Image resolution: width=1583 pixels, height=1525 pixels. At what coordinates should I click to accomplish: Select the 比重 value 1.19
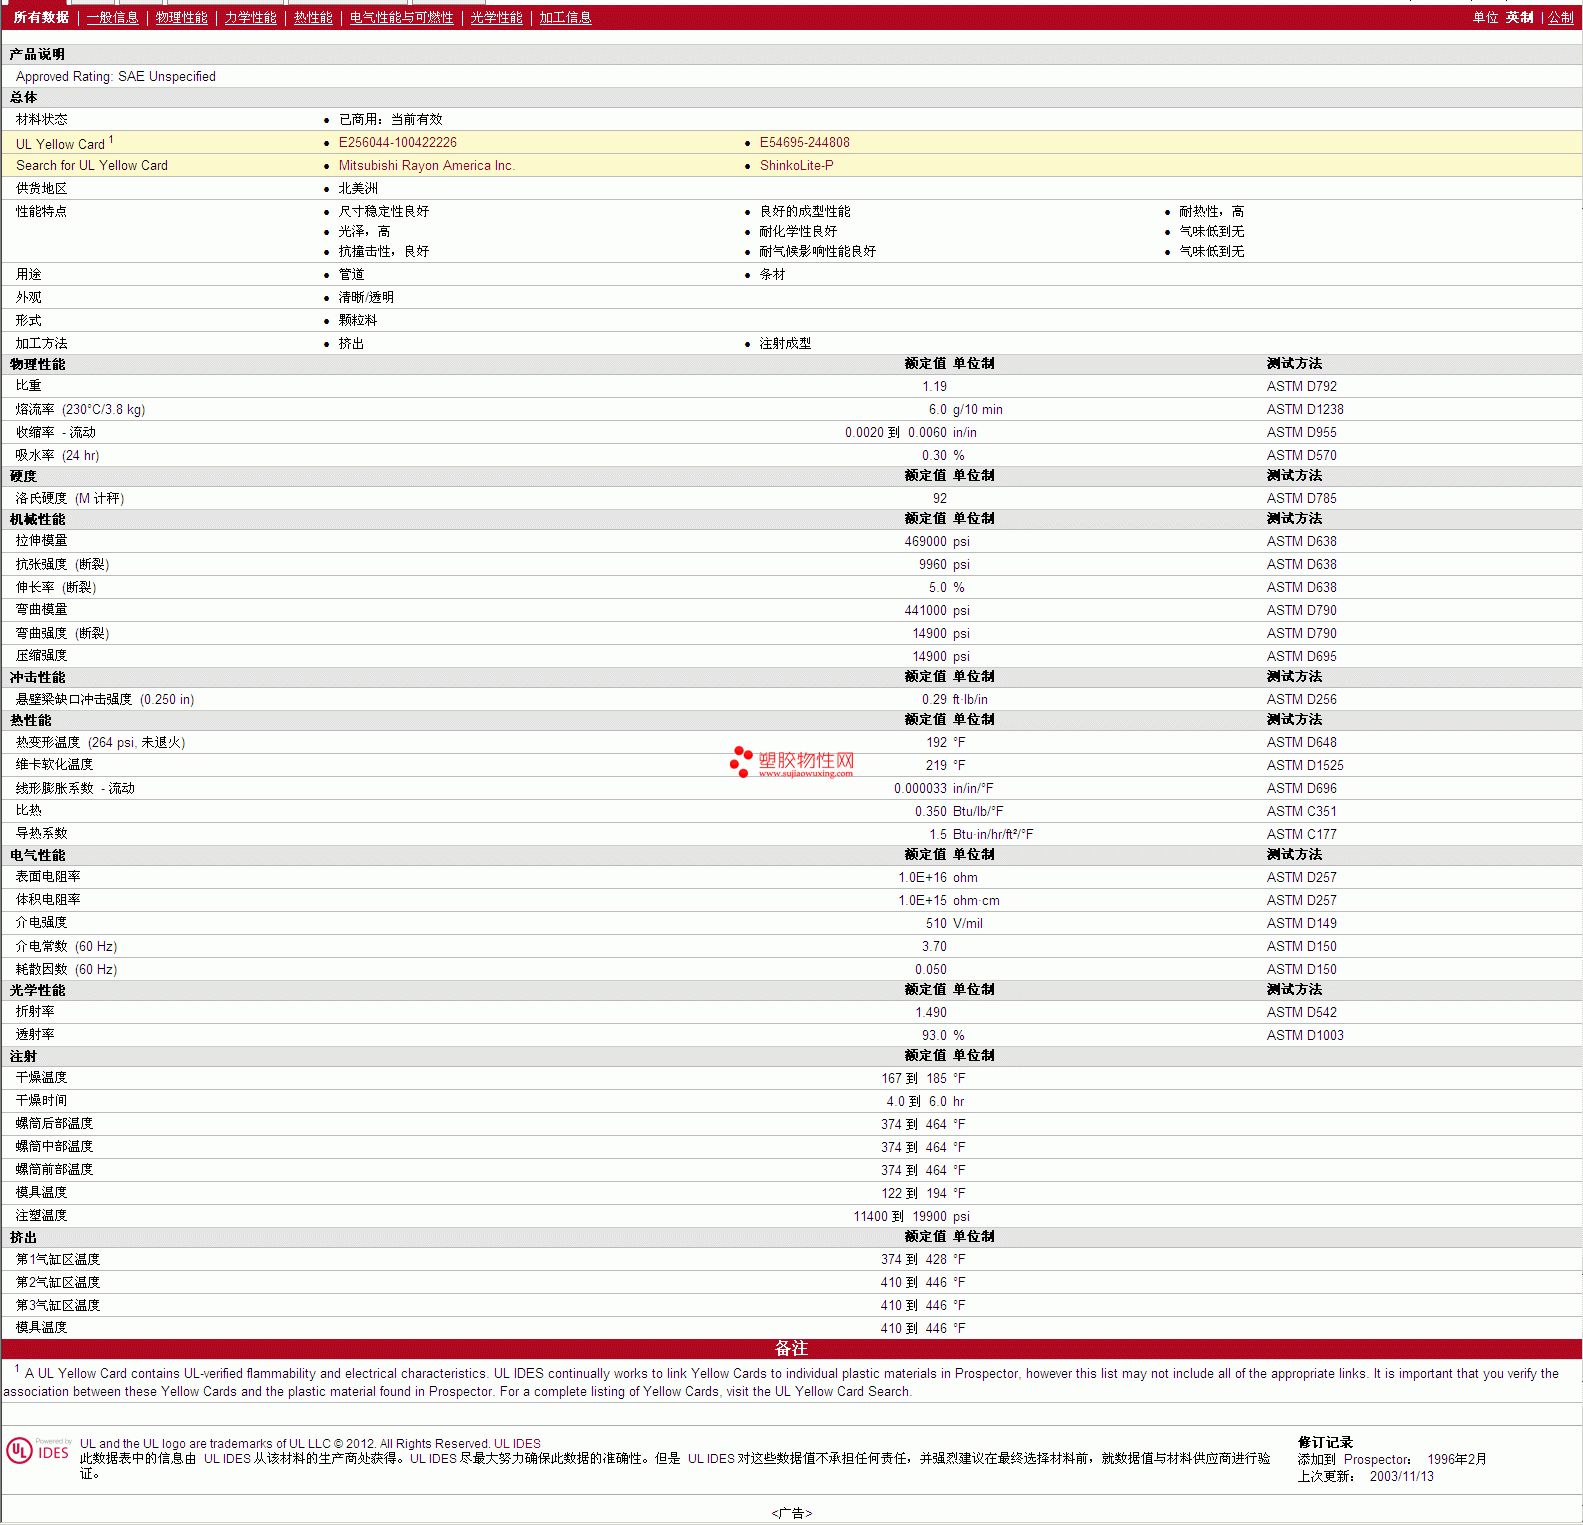(935, 387)
